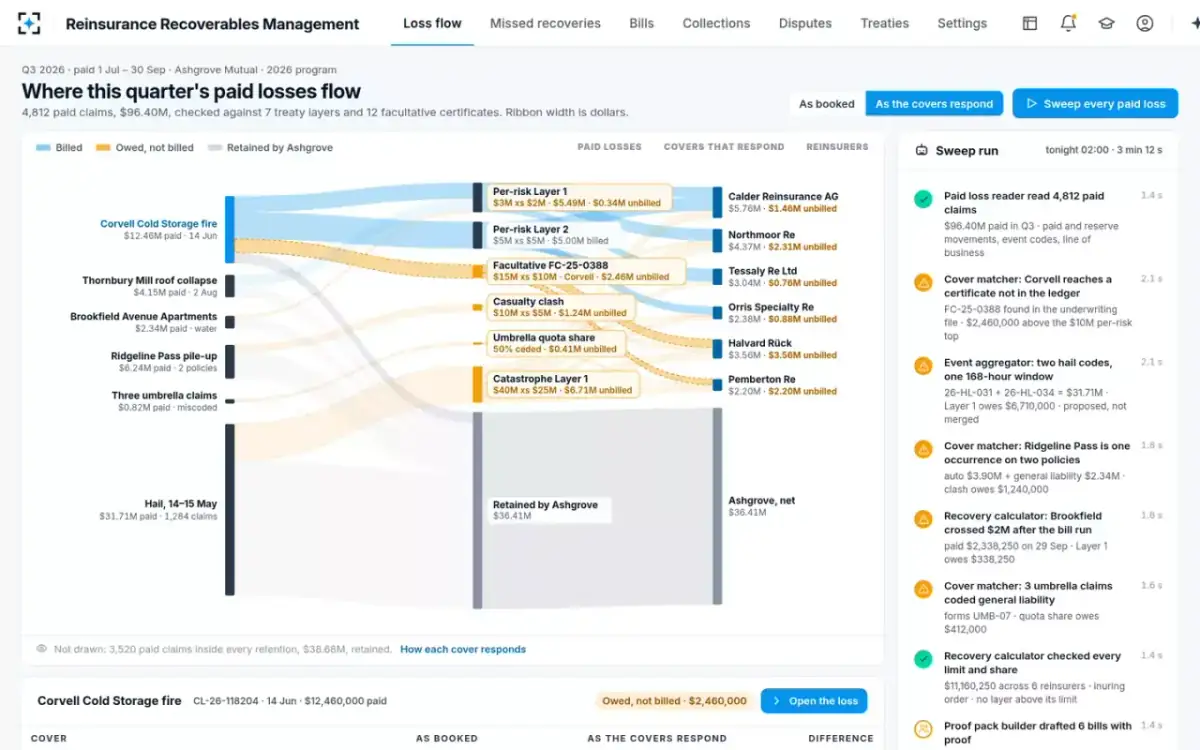Click the app logo icon

[x=30, y=23]
